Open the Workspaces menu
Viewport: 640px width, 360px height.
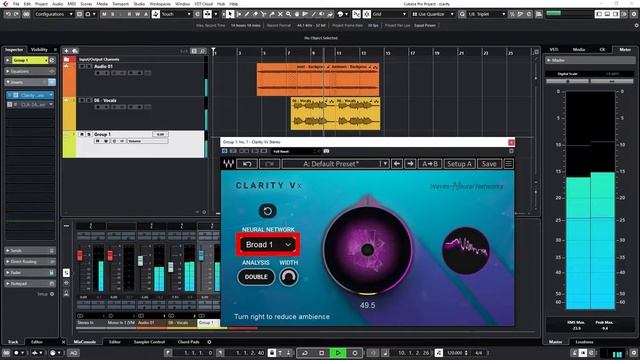click(160, 4)
